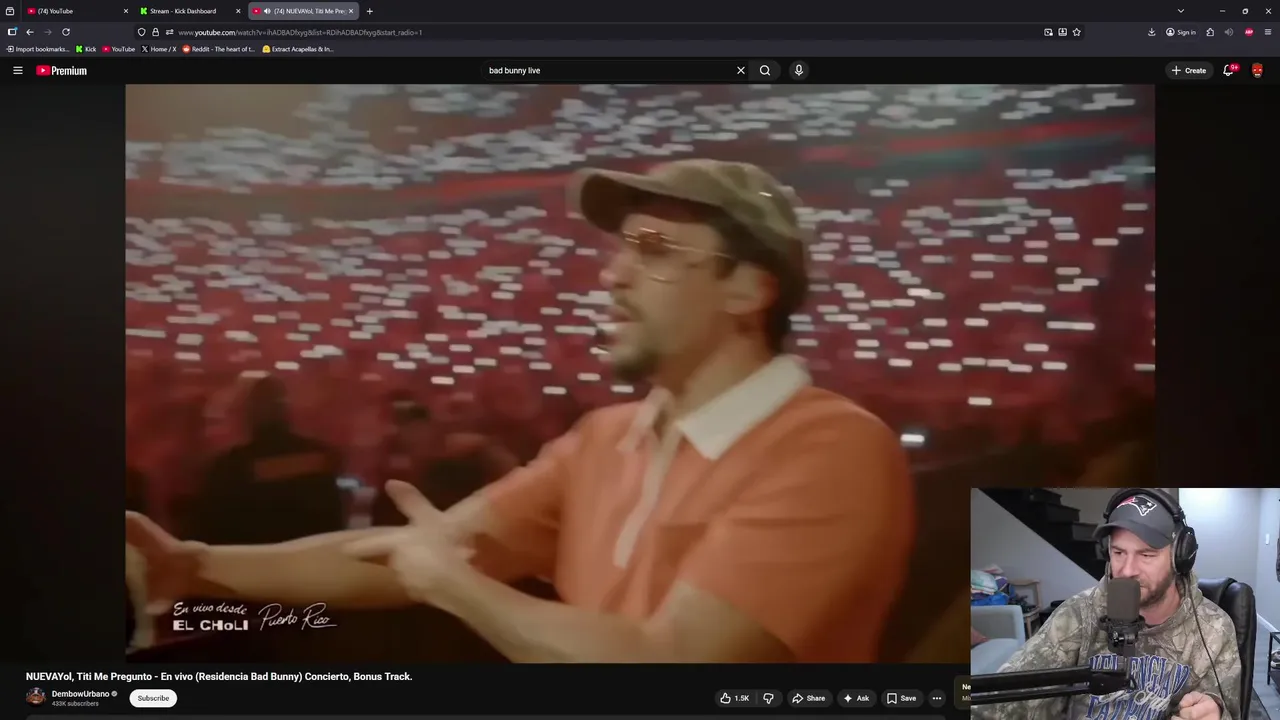This screenshot has height=720, width=1280.
Task: Click the tab overview icon at top-left
Action: pyautogui.click(x=10, y=11)
